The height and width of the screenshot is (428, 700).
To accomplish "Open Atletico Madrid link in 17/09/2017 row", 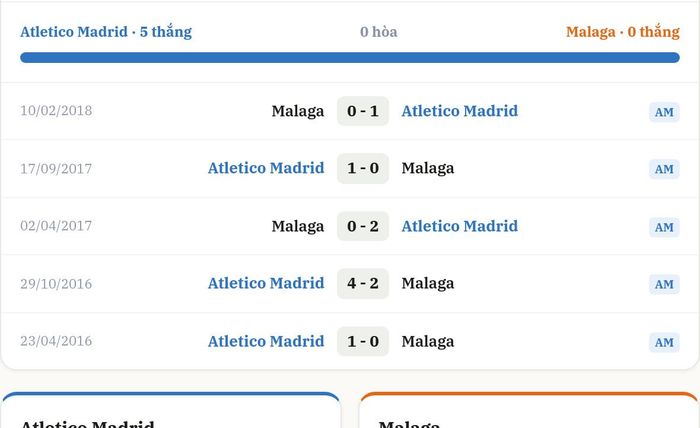I will (x=266, y=168).
